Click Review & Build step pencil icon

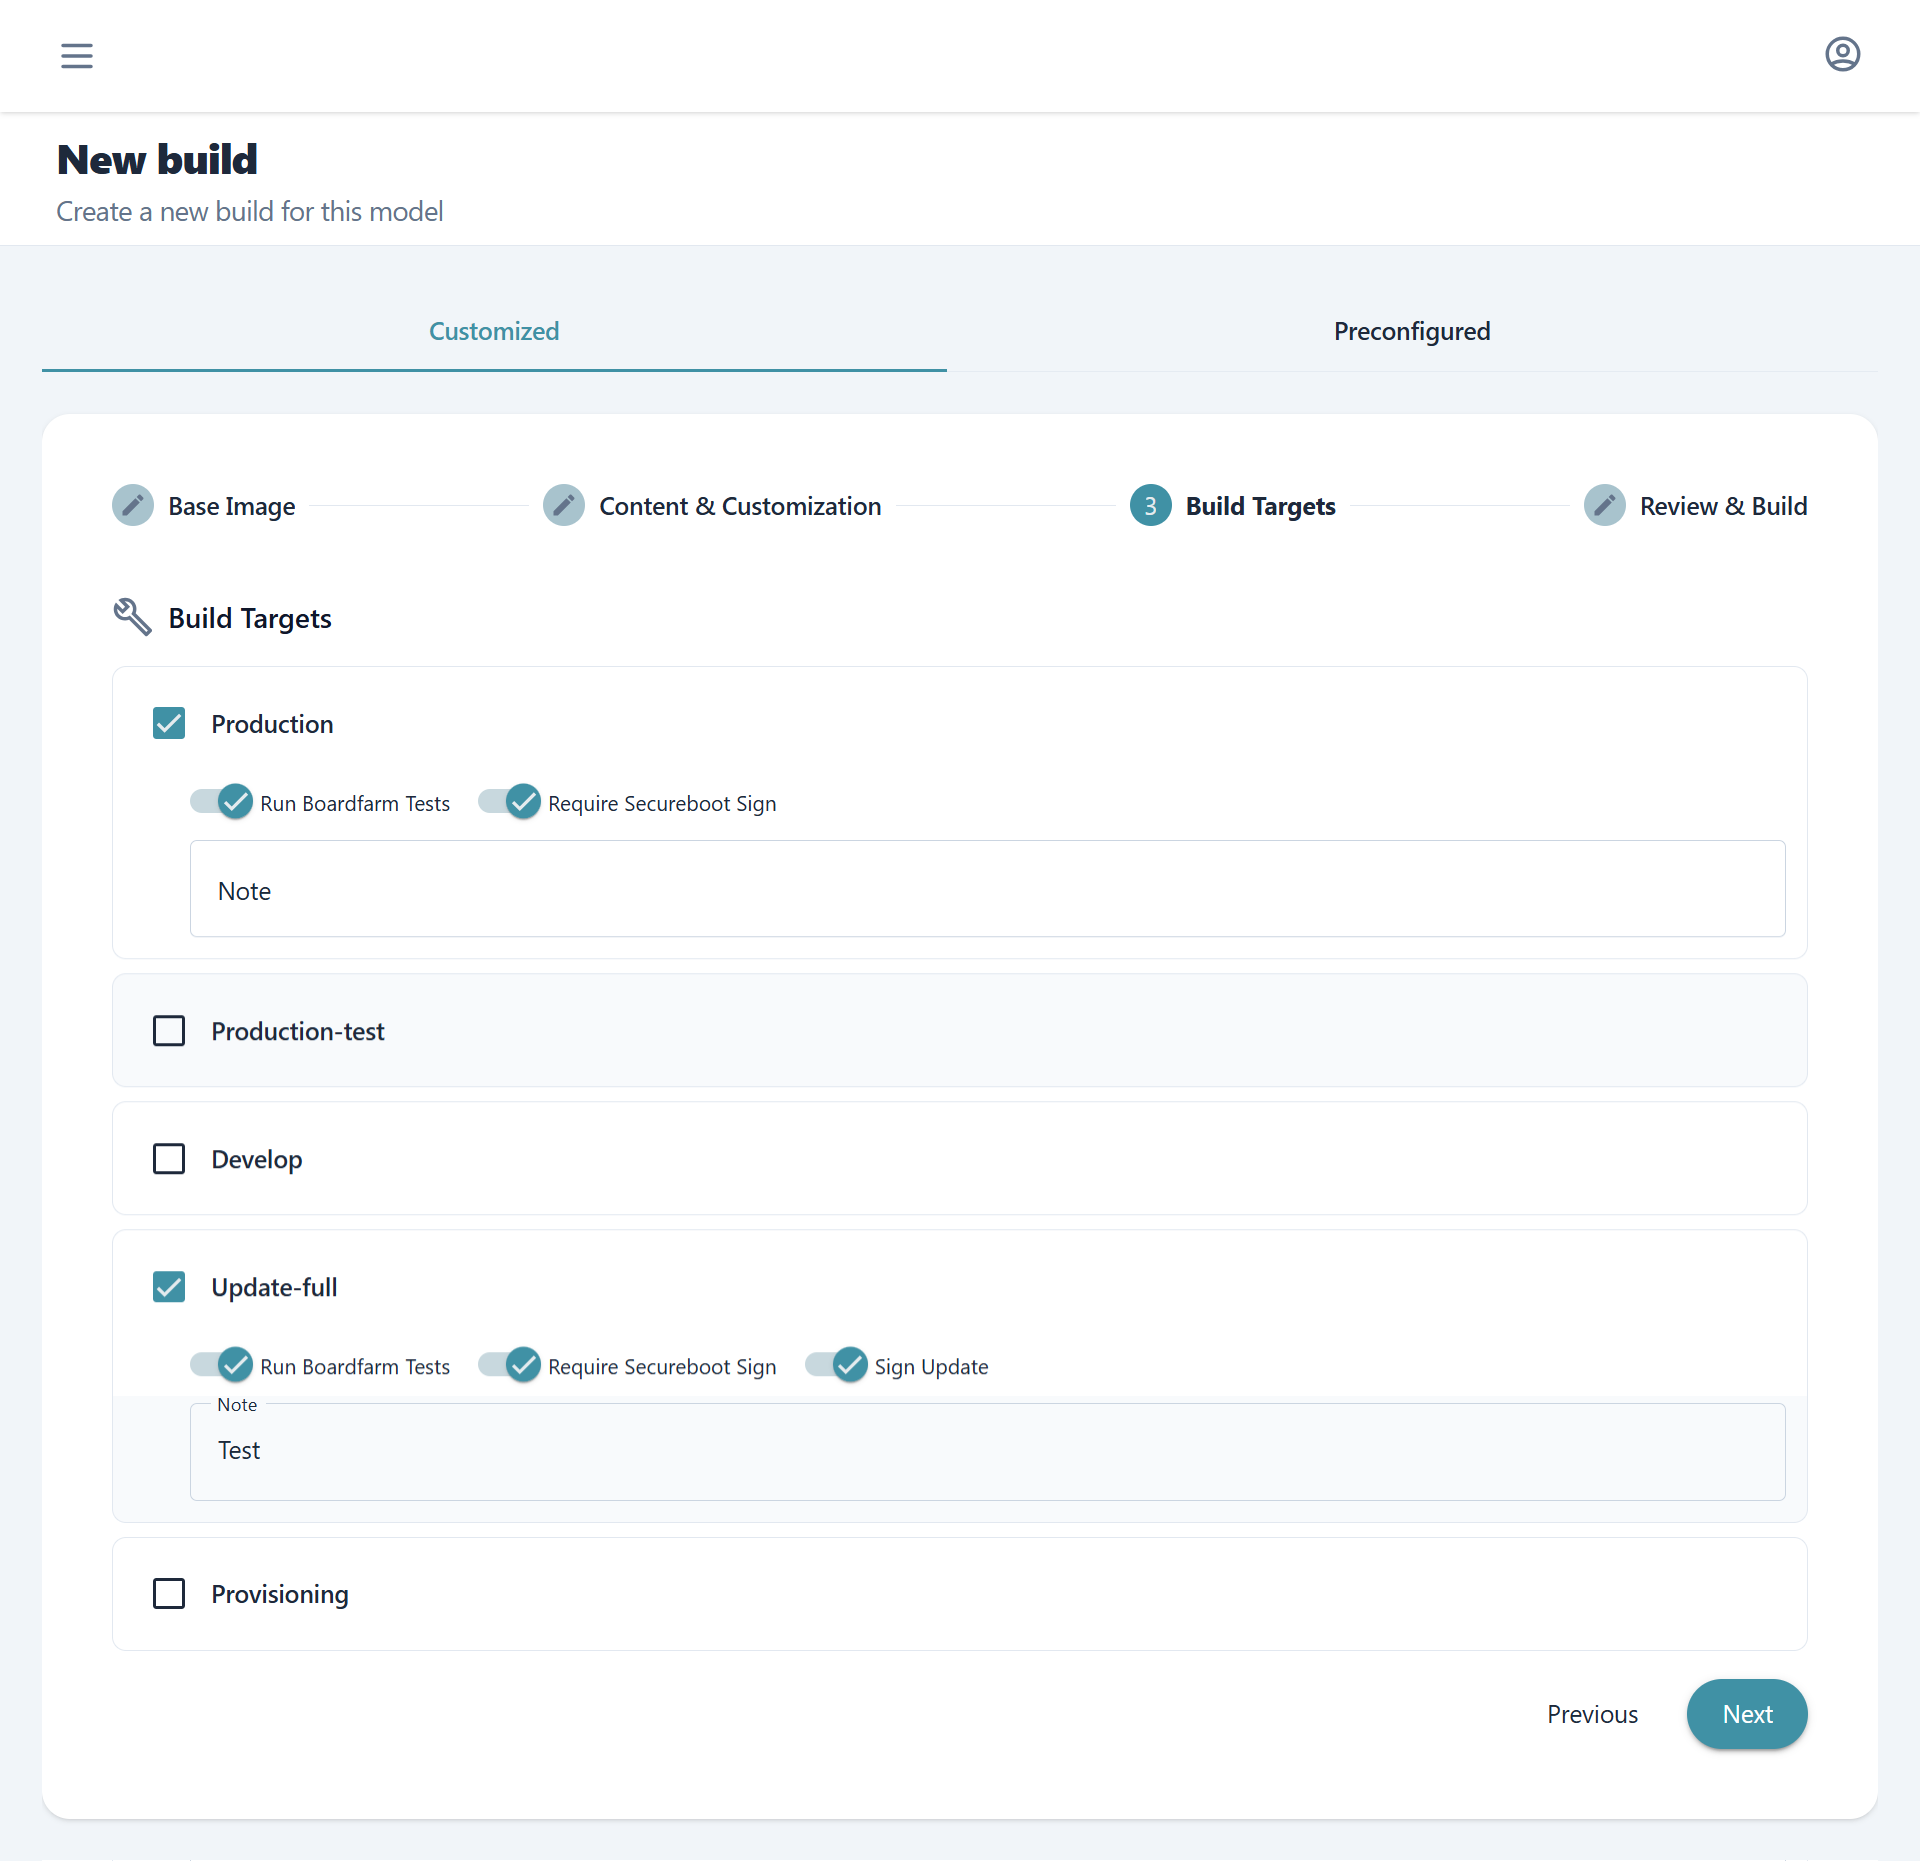[x=1604, y=506]
